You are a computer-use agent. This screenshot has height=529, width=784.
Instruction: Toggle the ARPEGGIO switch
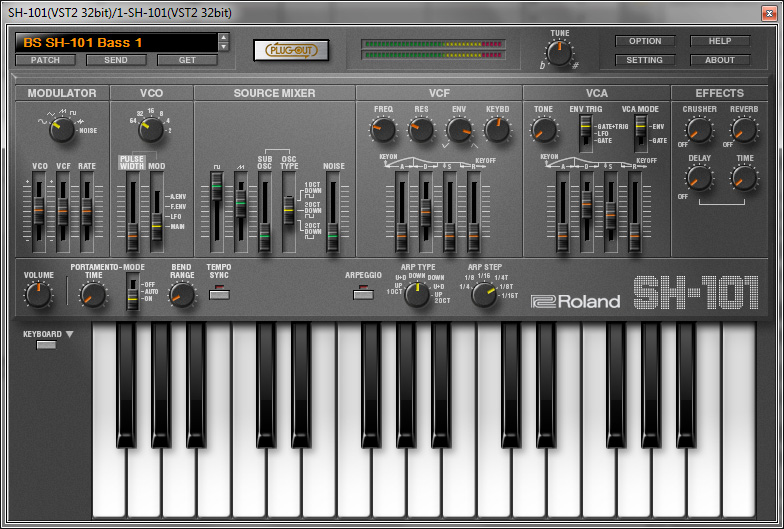pyautogui.click(x=364, y=292)
